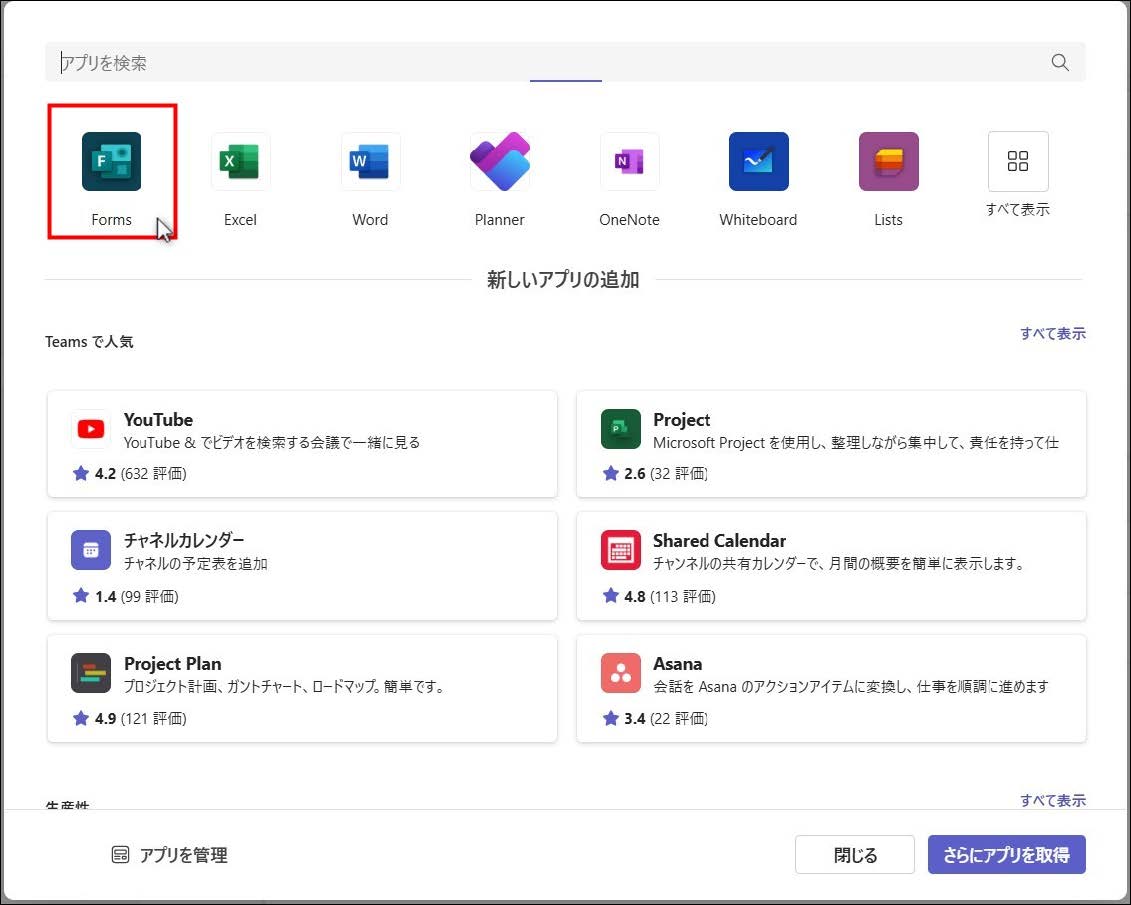Click the 4.9 (121 評価) rating text

coord(141,719)
